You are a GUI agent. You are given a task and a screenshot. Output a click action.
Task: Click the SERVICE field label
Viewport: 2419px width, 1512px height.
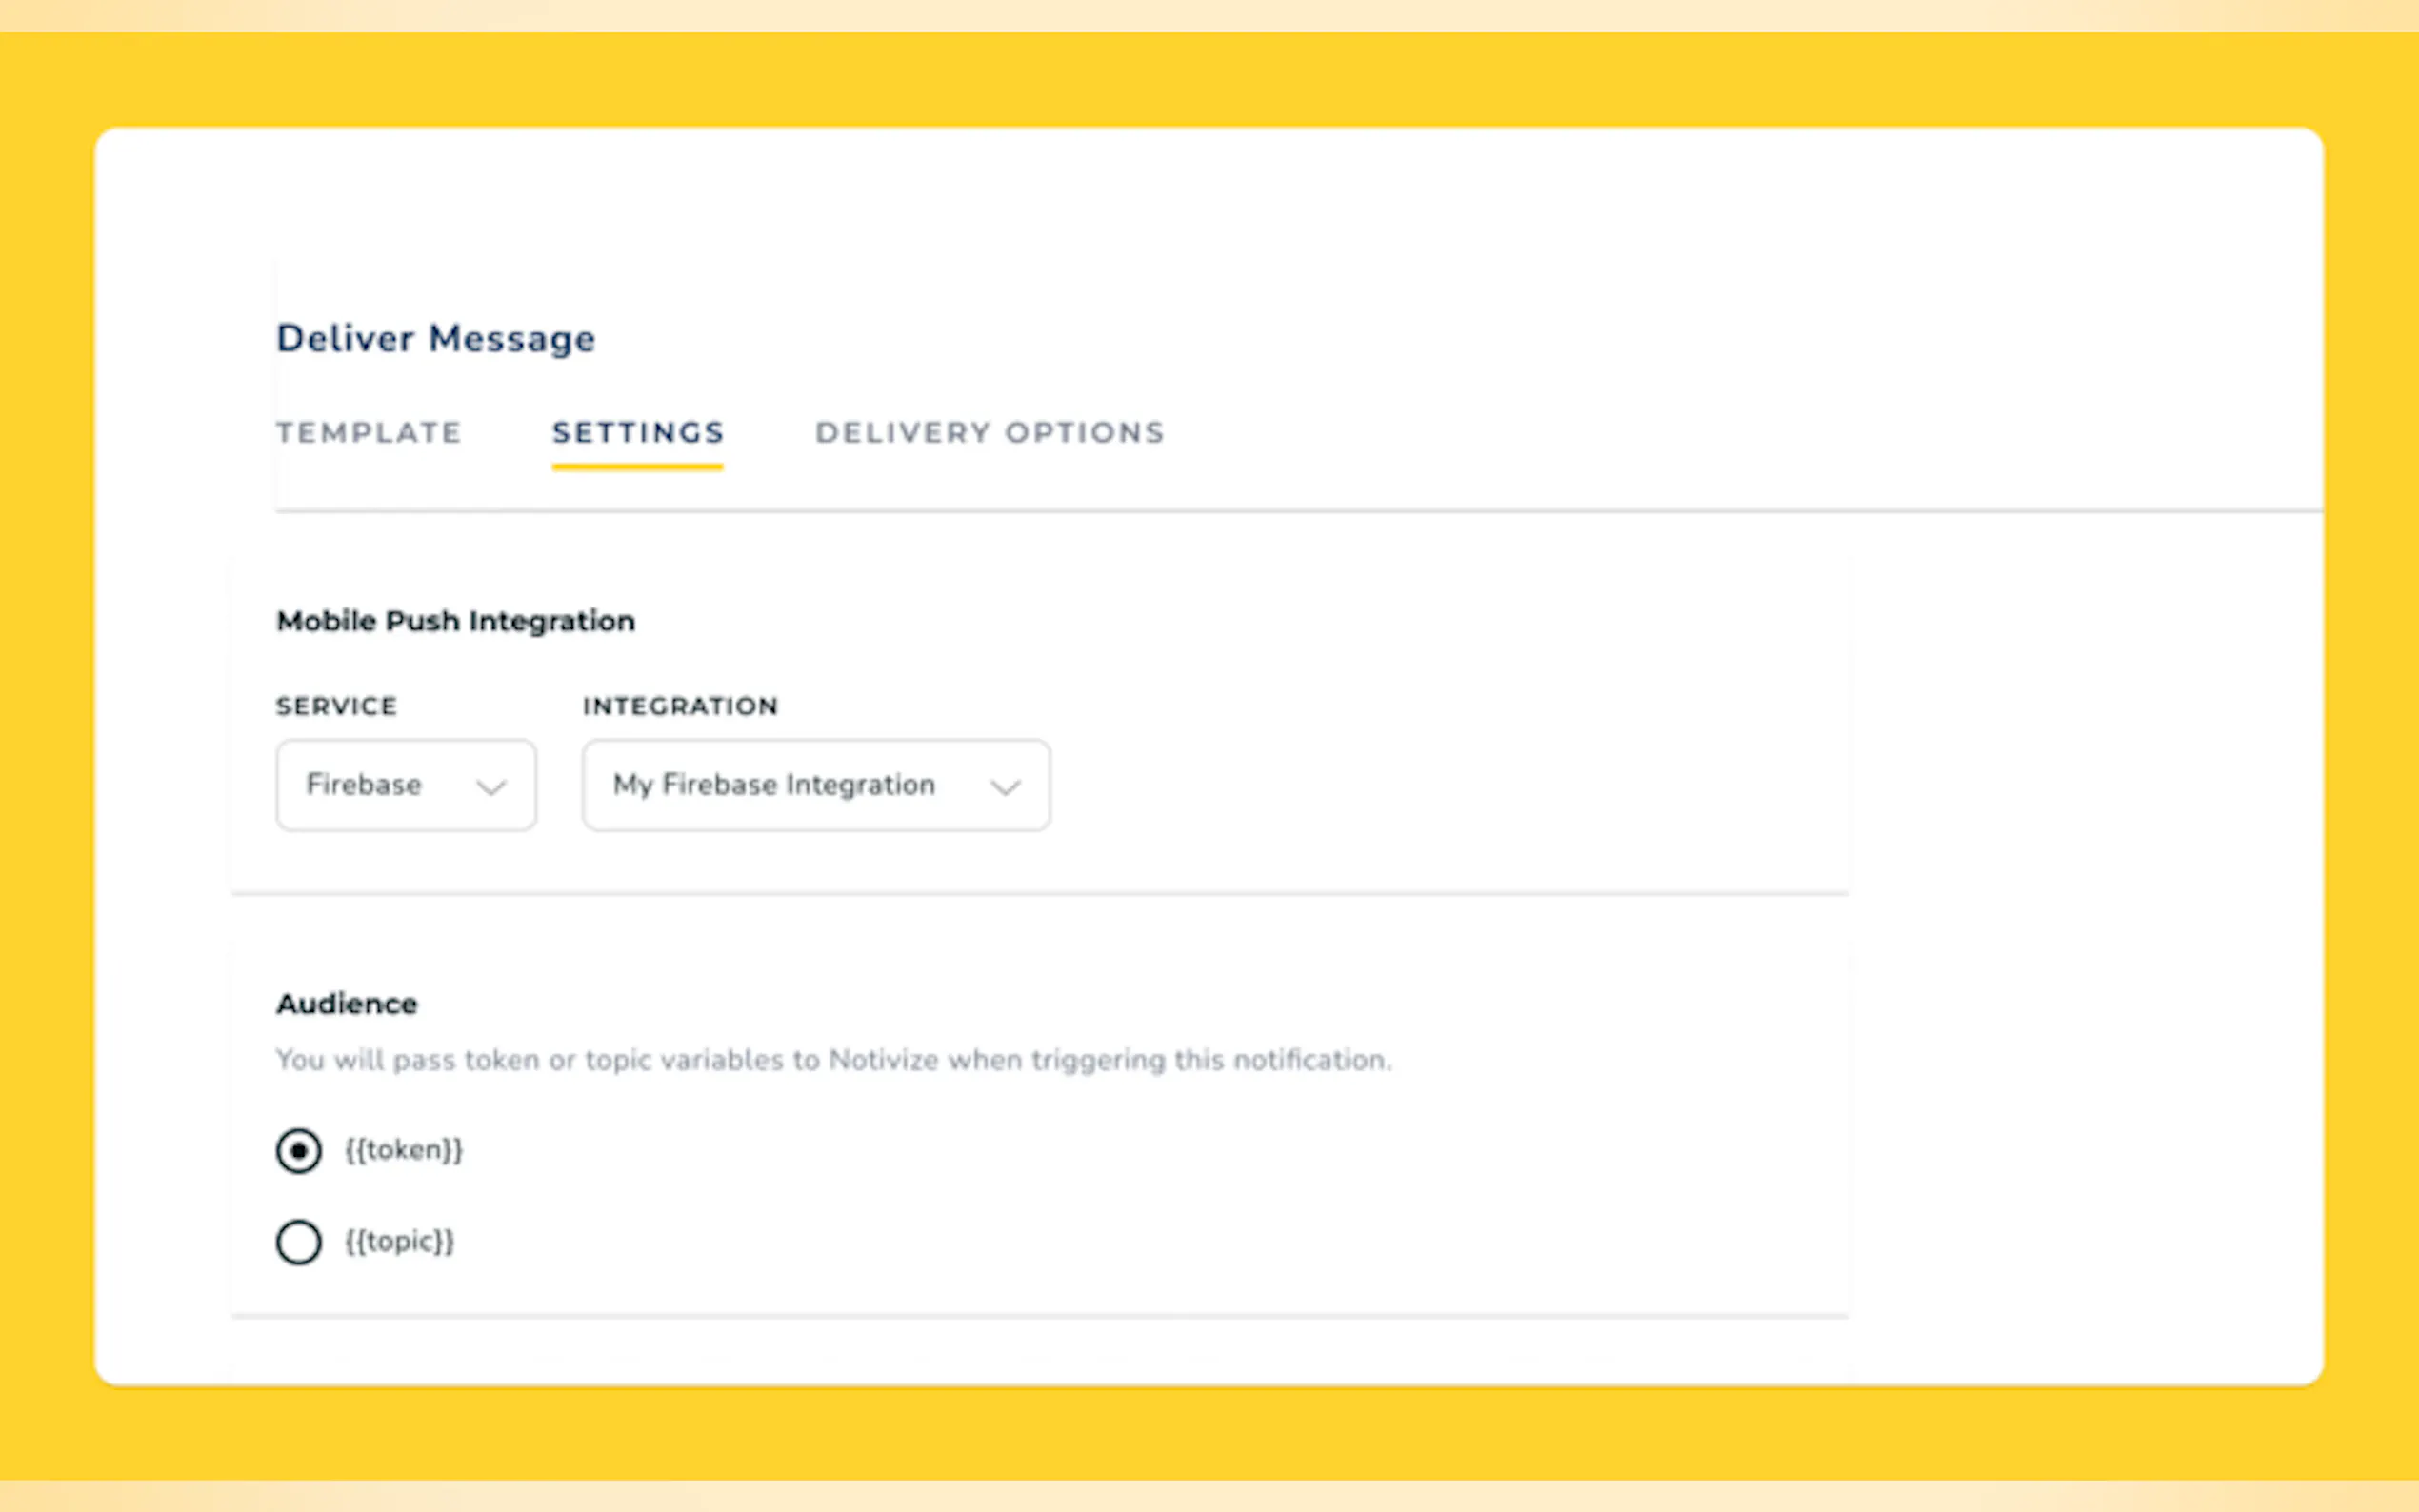click(x=336, y=706)
